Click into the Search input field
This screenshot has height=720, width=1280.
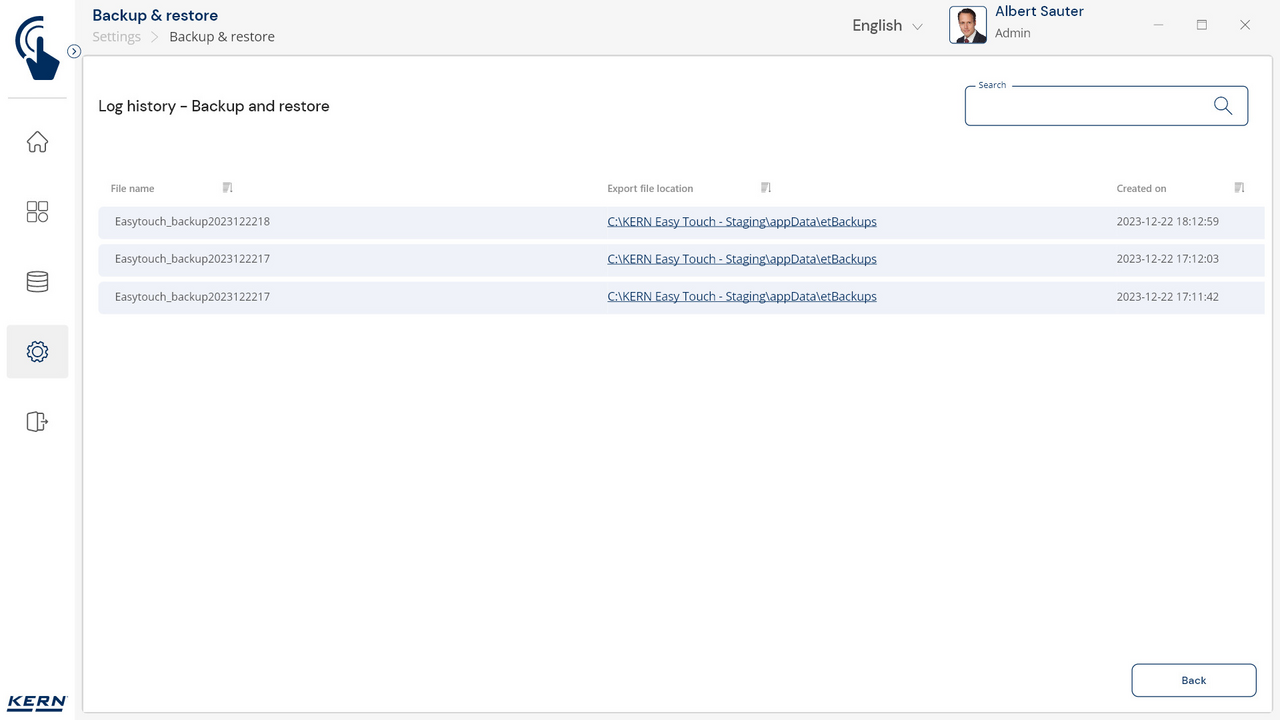[x=1085, y=106]
